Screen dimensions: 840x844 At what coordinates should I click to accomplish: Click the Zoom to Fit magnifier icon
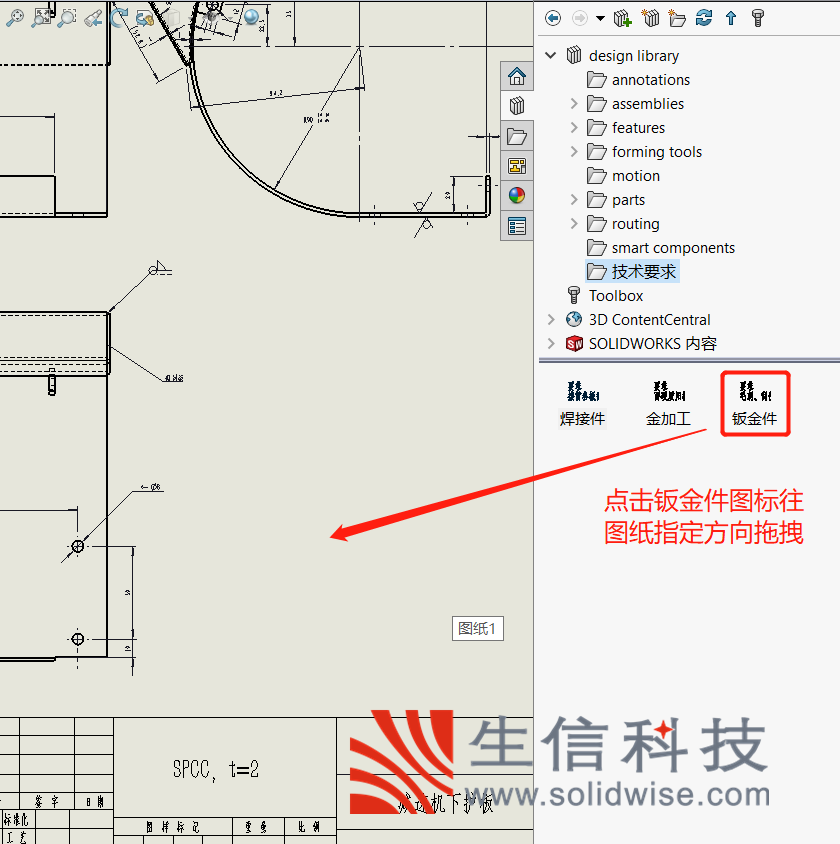(15, 18)
